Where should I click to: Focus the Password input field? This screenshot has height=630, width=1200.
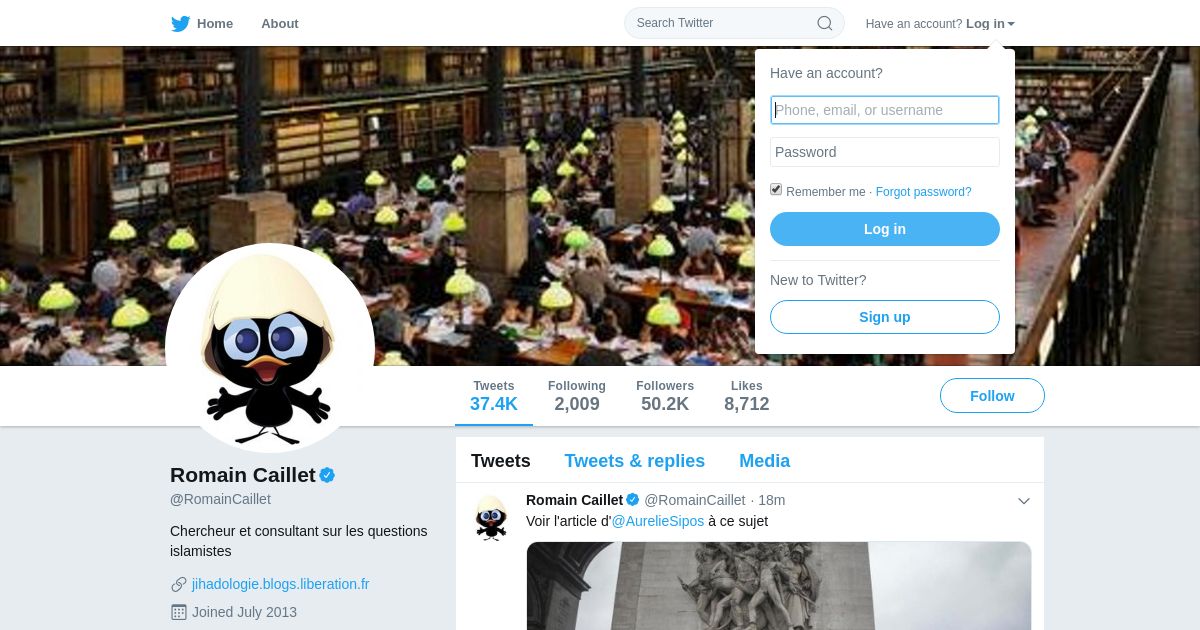click(885, 152)
